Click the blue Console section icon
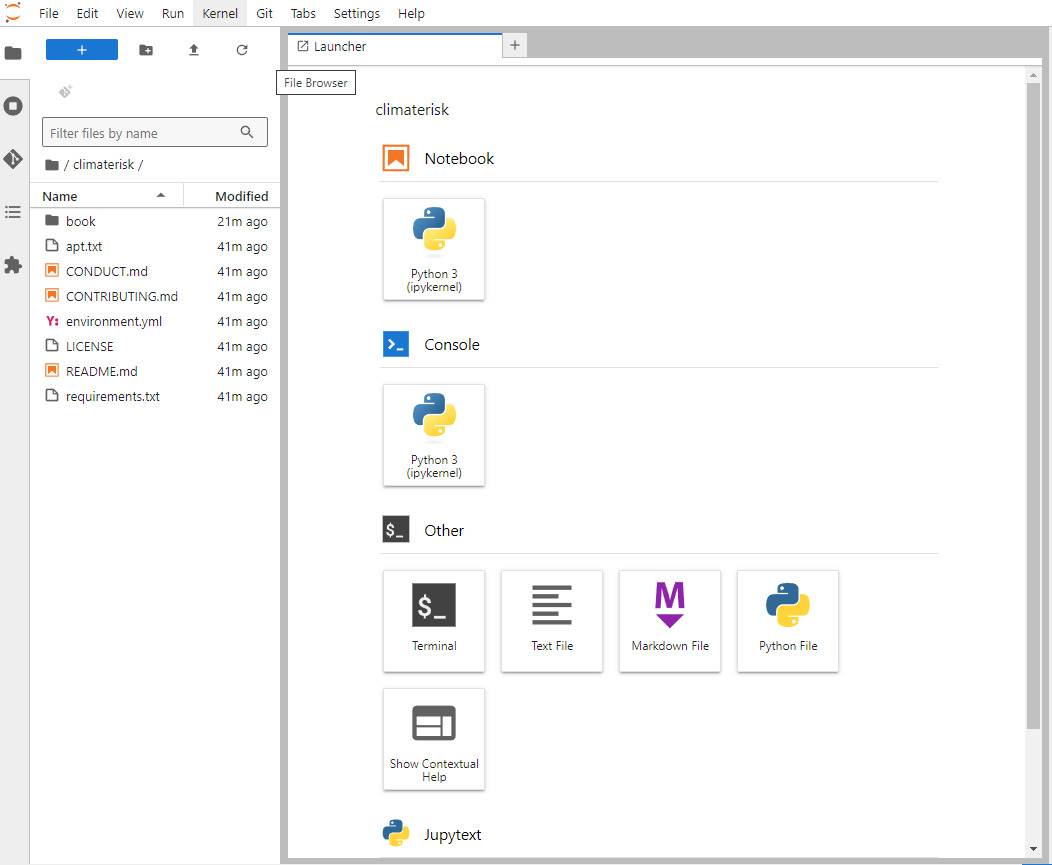This screenshot has width=1052, height=865. pos(396,344)
